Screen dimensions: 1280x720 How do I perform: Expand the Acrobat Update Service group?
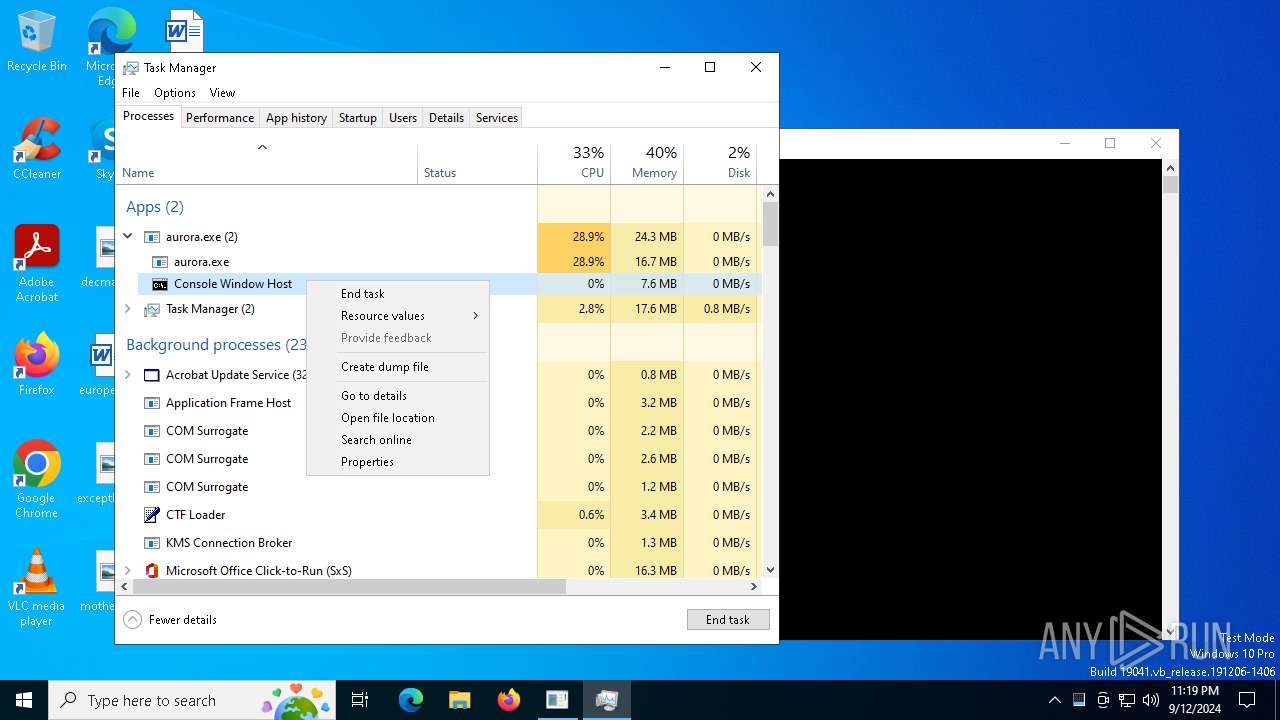pyautogui.click(x=128, y=375)
